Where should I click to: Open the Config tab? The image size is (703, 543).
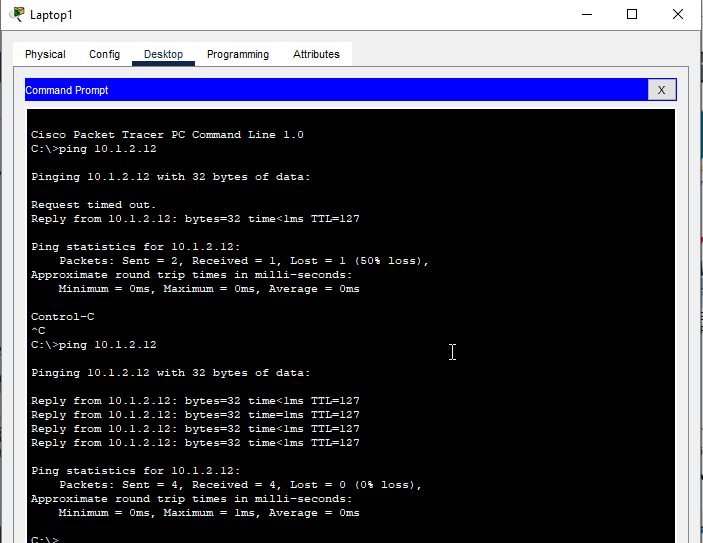(x=104, y=54)
